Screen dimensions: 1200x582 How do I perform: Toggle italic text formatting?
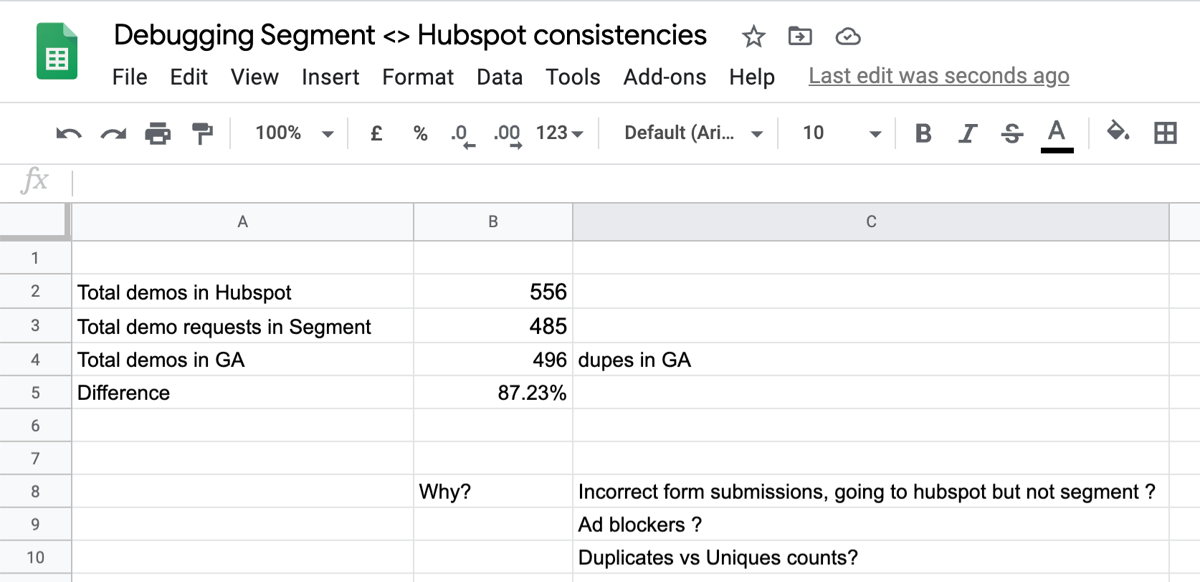click(x=967, y=133)
